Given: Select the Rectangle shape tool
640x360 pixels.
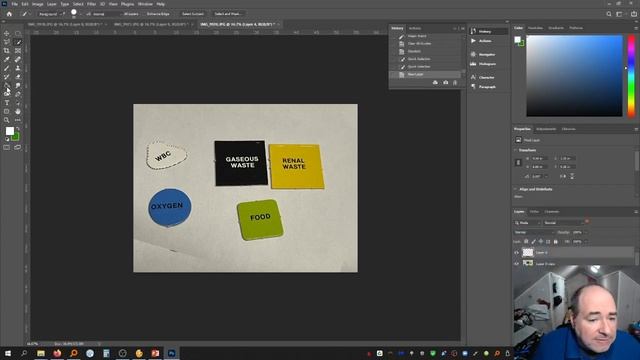Looking at the screenshot, I should (7, 111).
